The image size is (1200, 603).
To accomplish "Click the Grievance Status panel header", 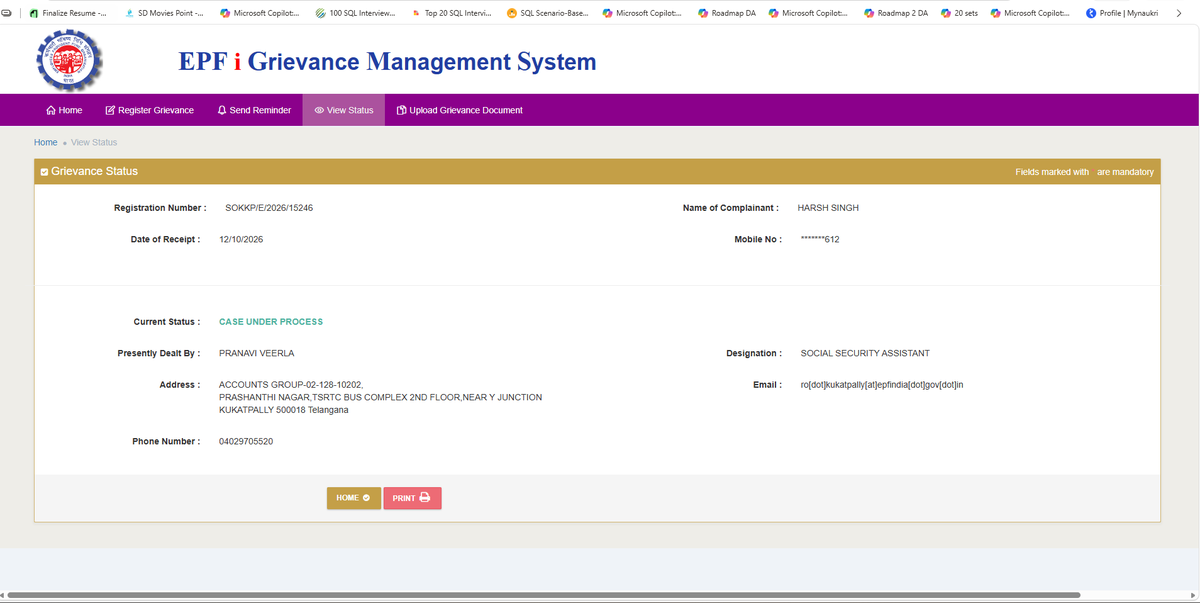I will click(597, 172).
